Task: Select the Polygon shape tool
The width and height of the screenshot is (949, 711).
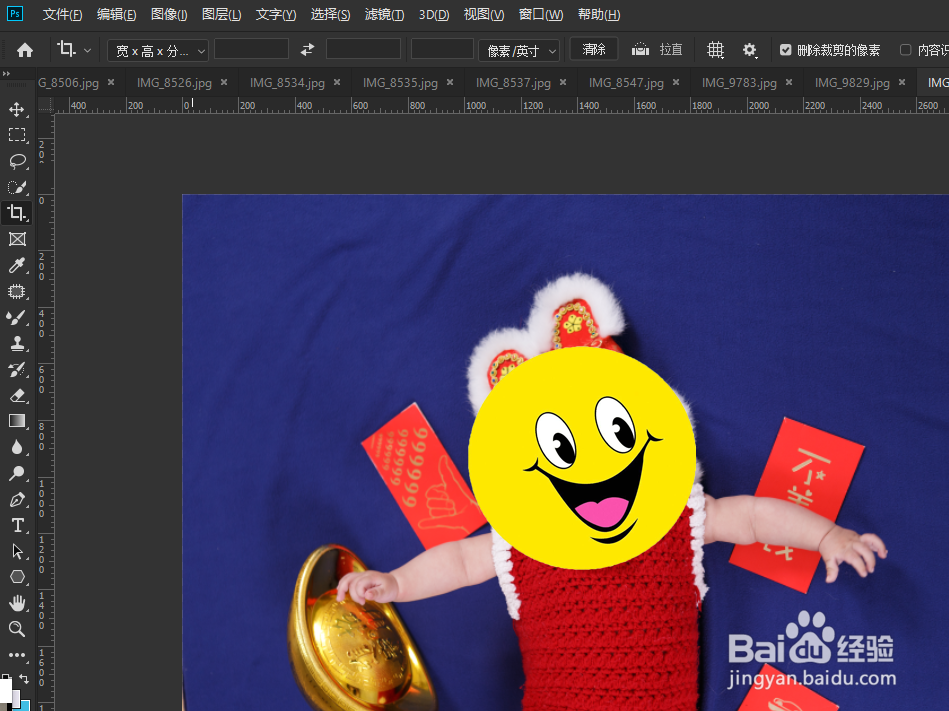Action: [17, 577]
